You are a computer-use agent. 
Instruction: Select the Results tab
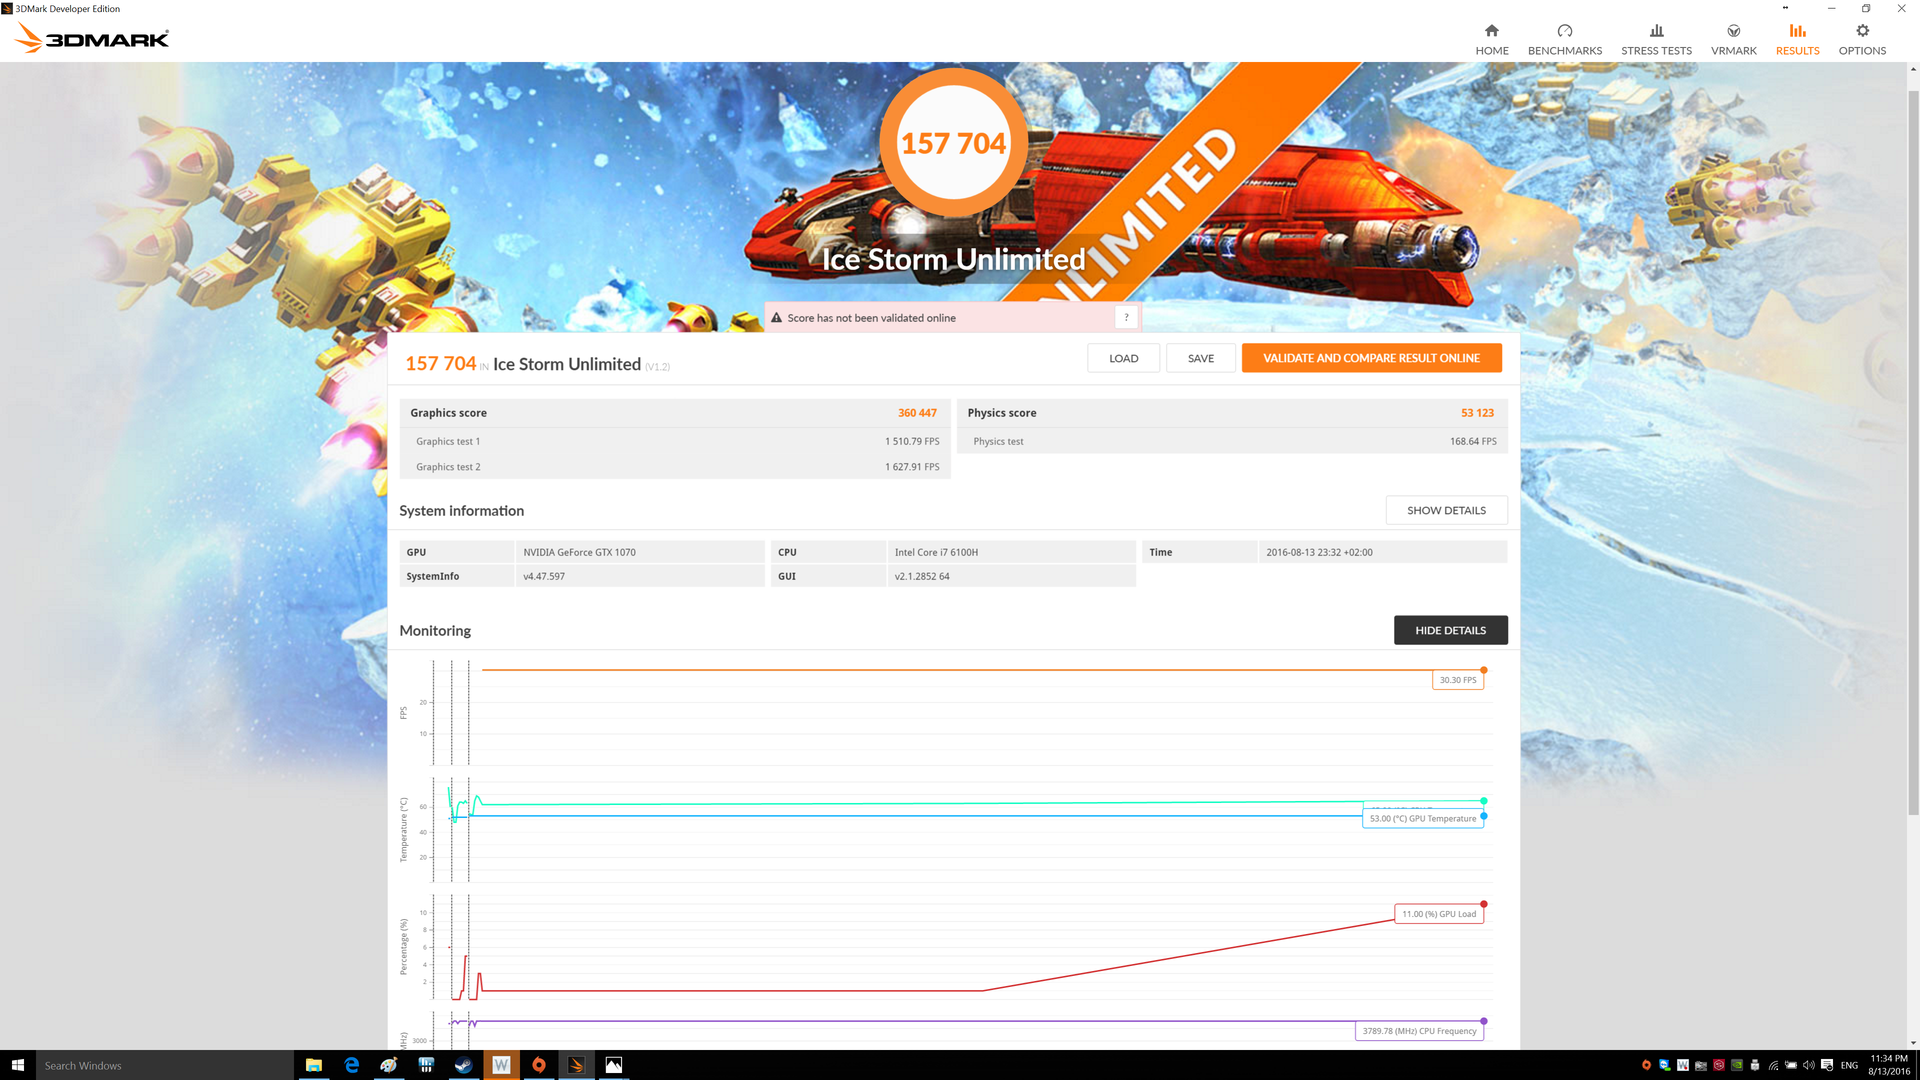click(x=1797, y=39)
